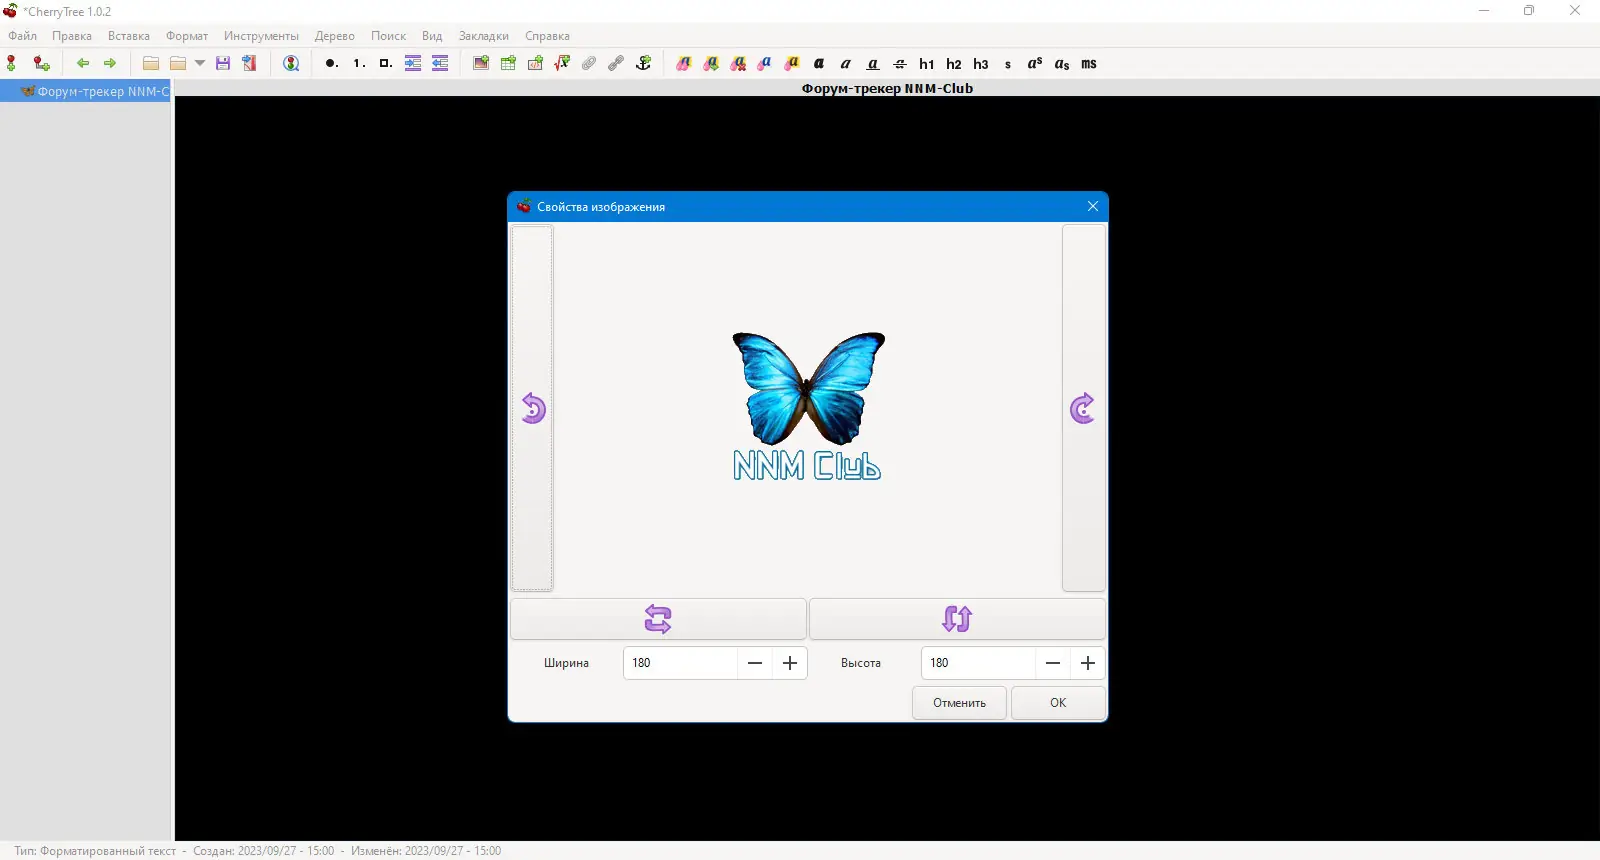
Task: Open the Правка menu
Action: [72, 36]
